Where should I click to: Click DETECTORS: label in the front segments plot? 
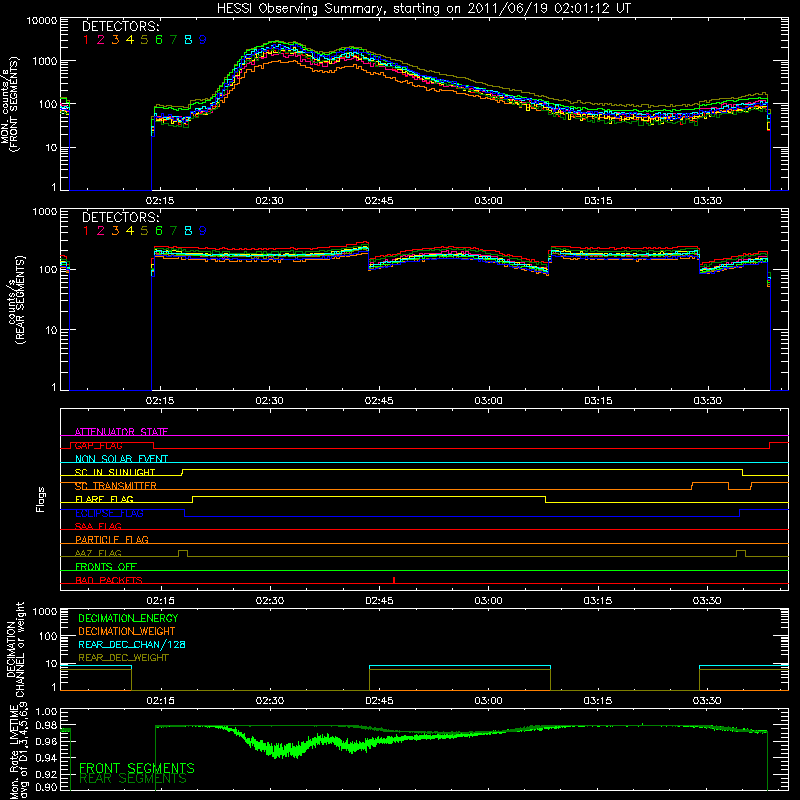[x=121, y=26]
